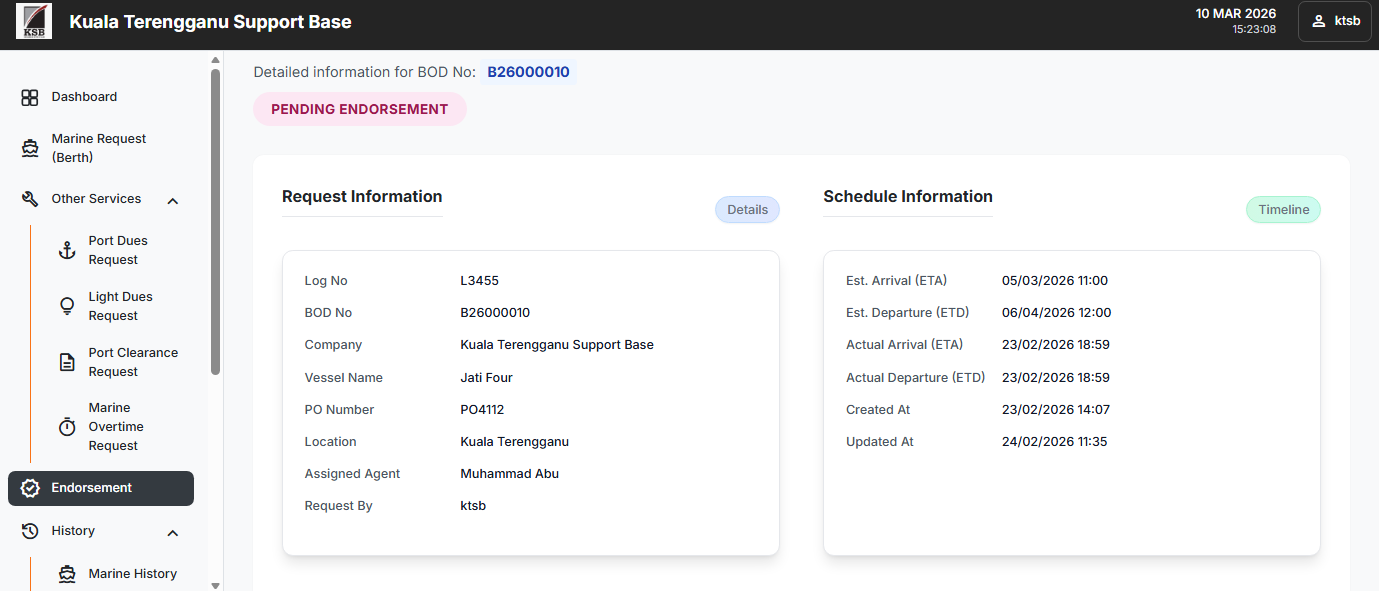Open the ktsb user account button
The height and width of the screenshot is (591, 1379).
tap(1334, 21)
